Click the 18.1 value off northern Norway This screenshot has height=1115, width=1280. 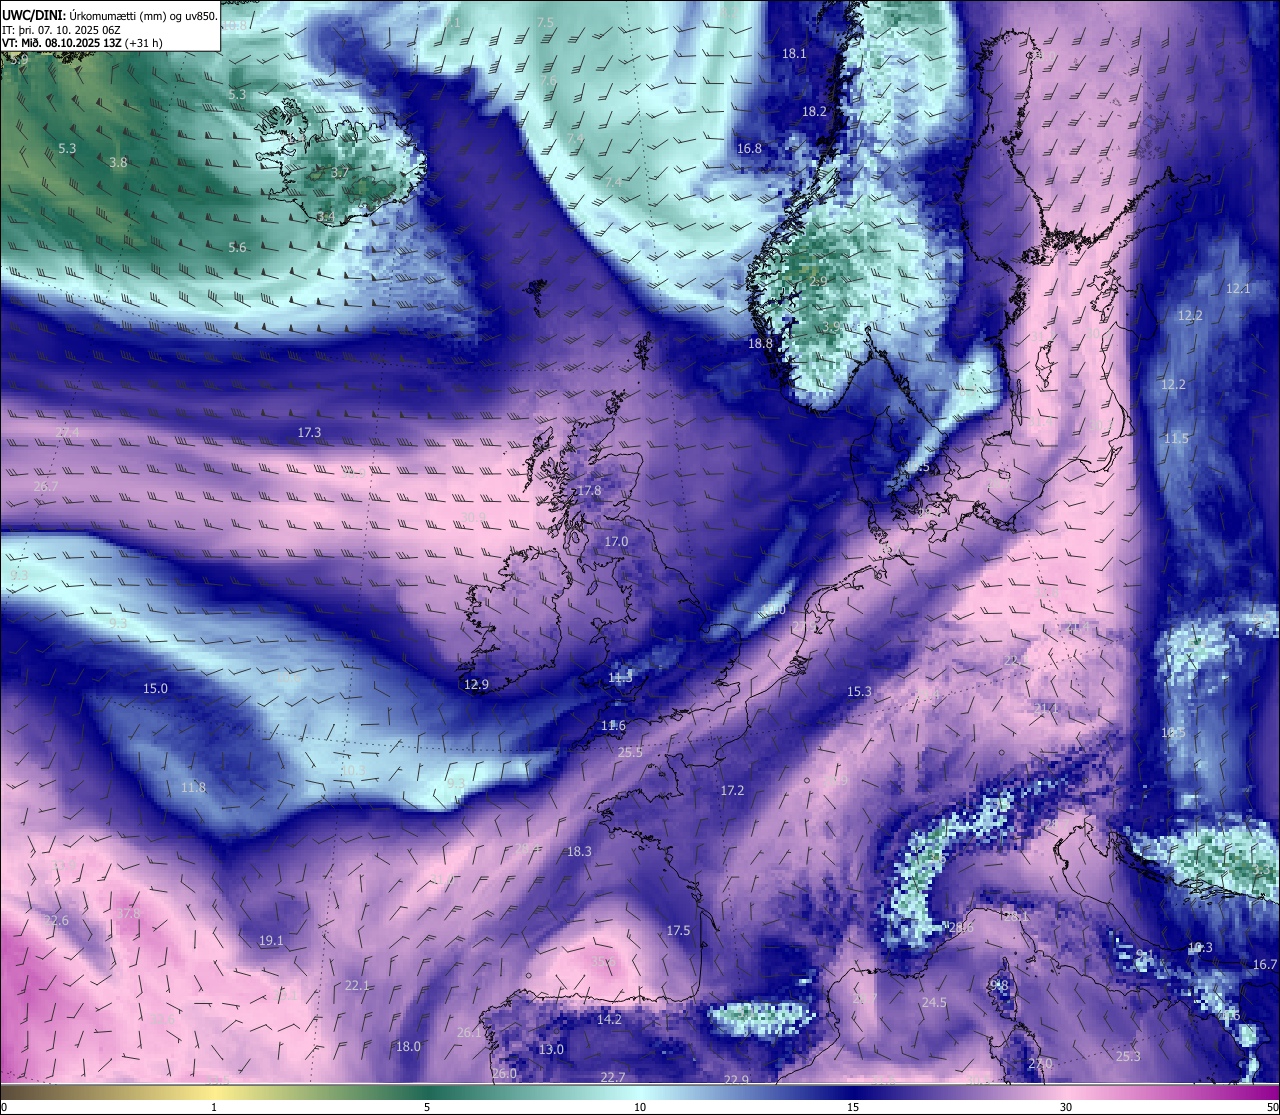[x=794, y=54]
